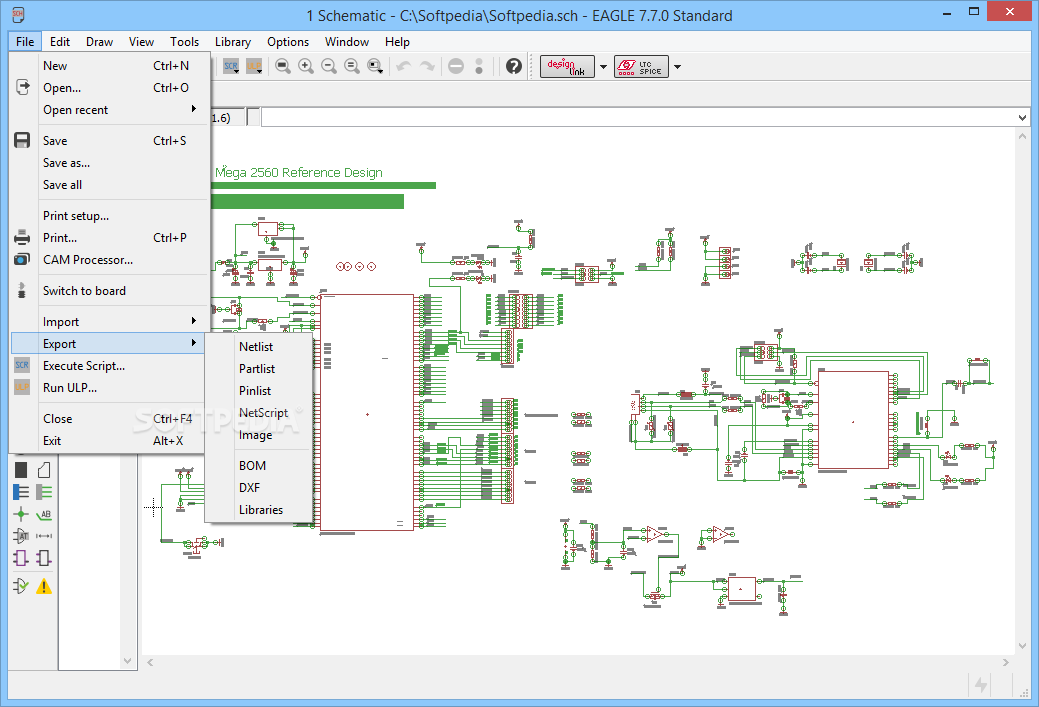Choose Run ULP... menu entry

click(x=107, y=388)
